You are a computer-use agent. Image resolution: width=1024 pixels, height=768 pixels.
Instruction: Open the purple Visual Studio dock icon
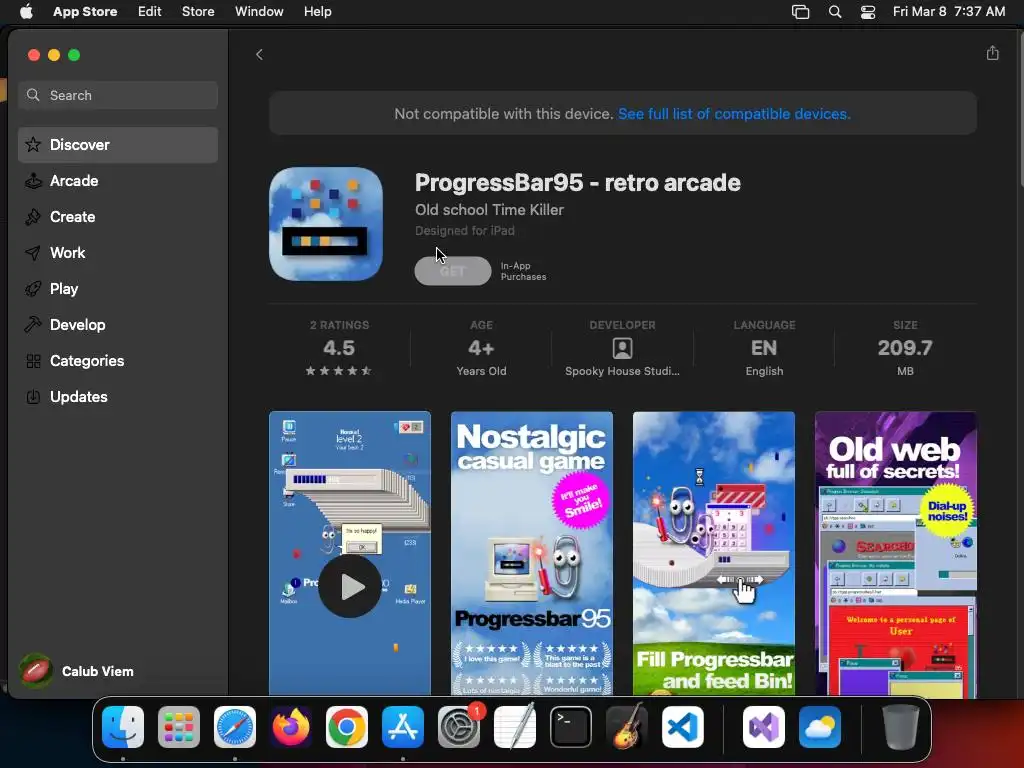763,727
